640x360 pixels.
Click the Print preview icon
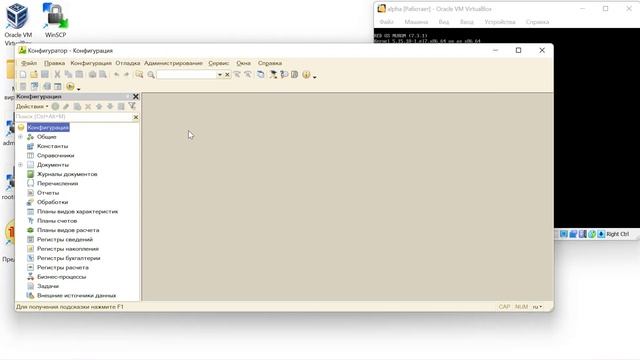tap(103, 74)
